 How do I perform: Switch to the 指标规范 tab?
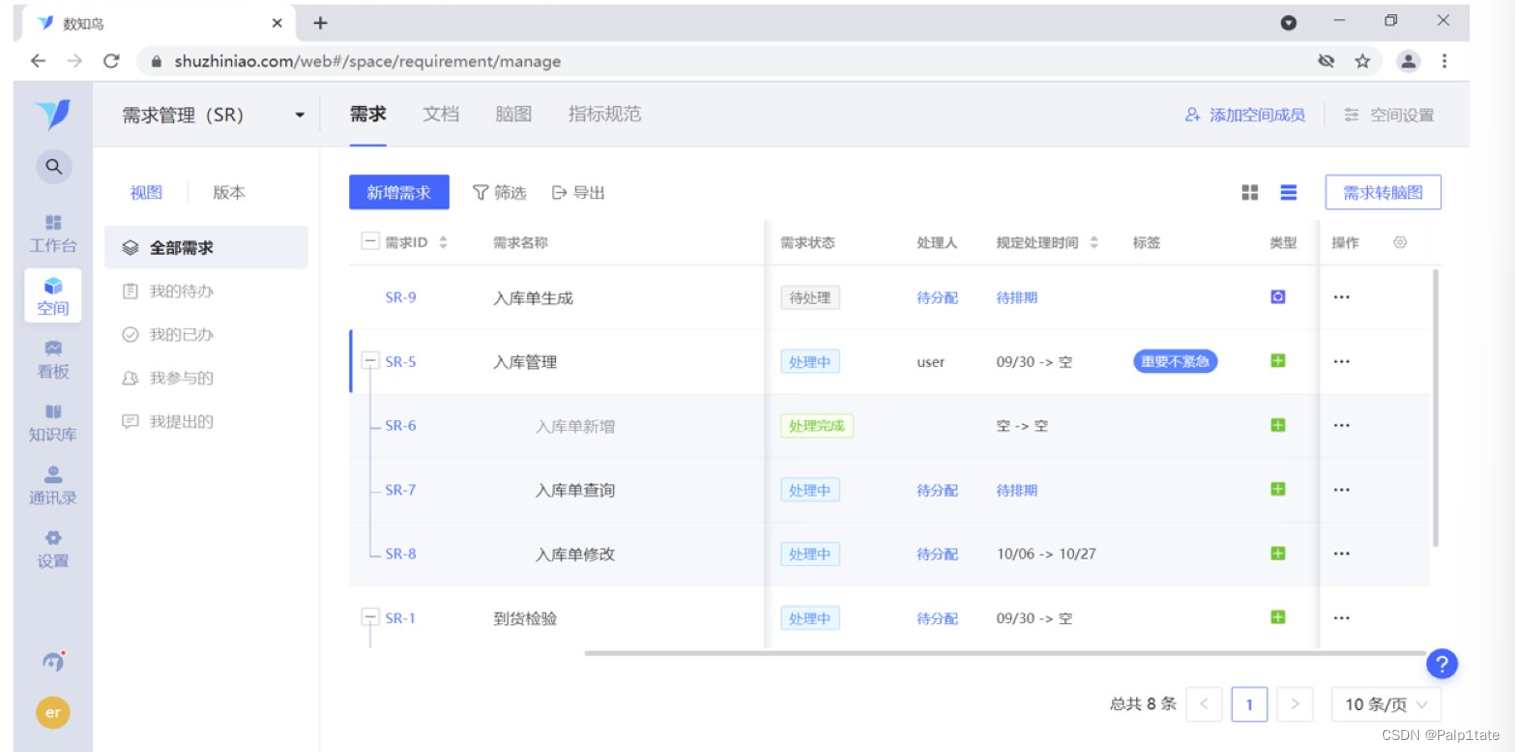pyautogui.click(x=605, y=114)
